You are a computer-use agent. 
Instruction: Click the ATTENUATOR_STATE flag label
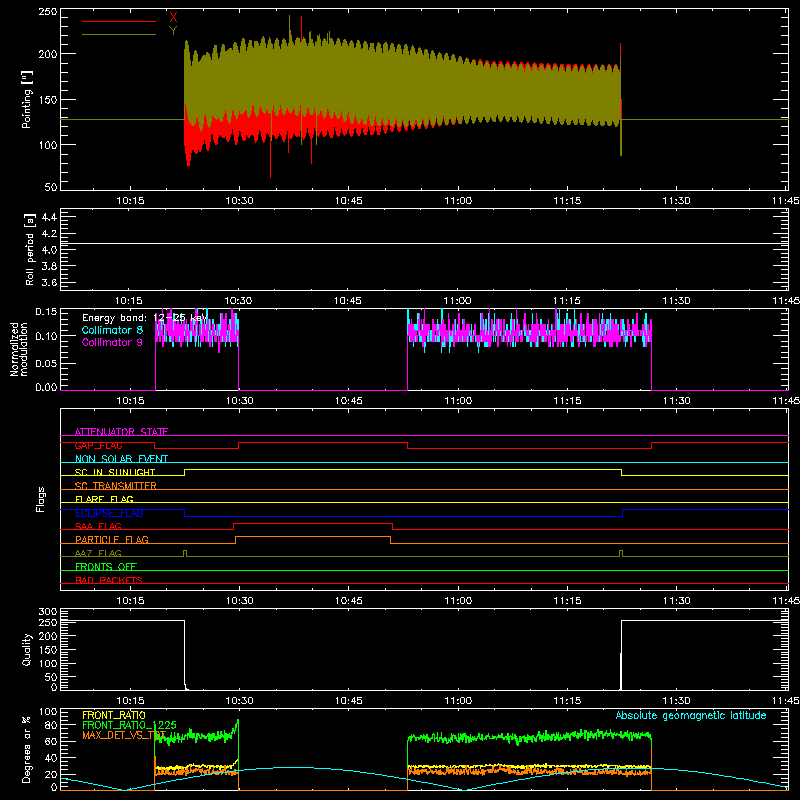[x=121, y=432]
